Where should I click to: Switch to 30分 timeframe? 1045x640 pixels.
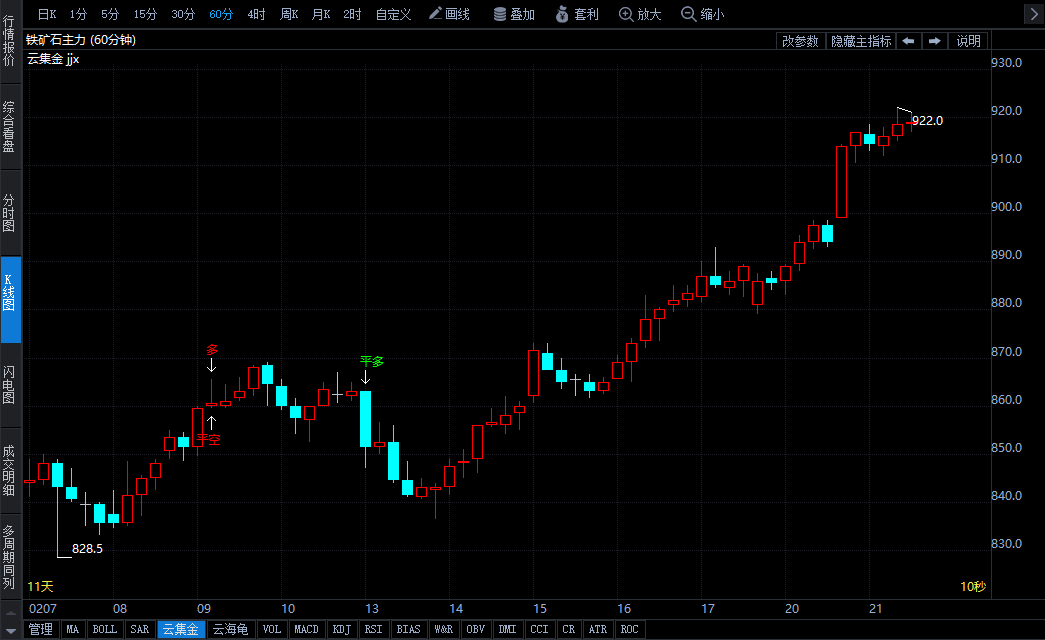click(183, 14)
